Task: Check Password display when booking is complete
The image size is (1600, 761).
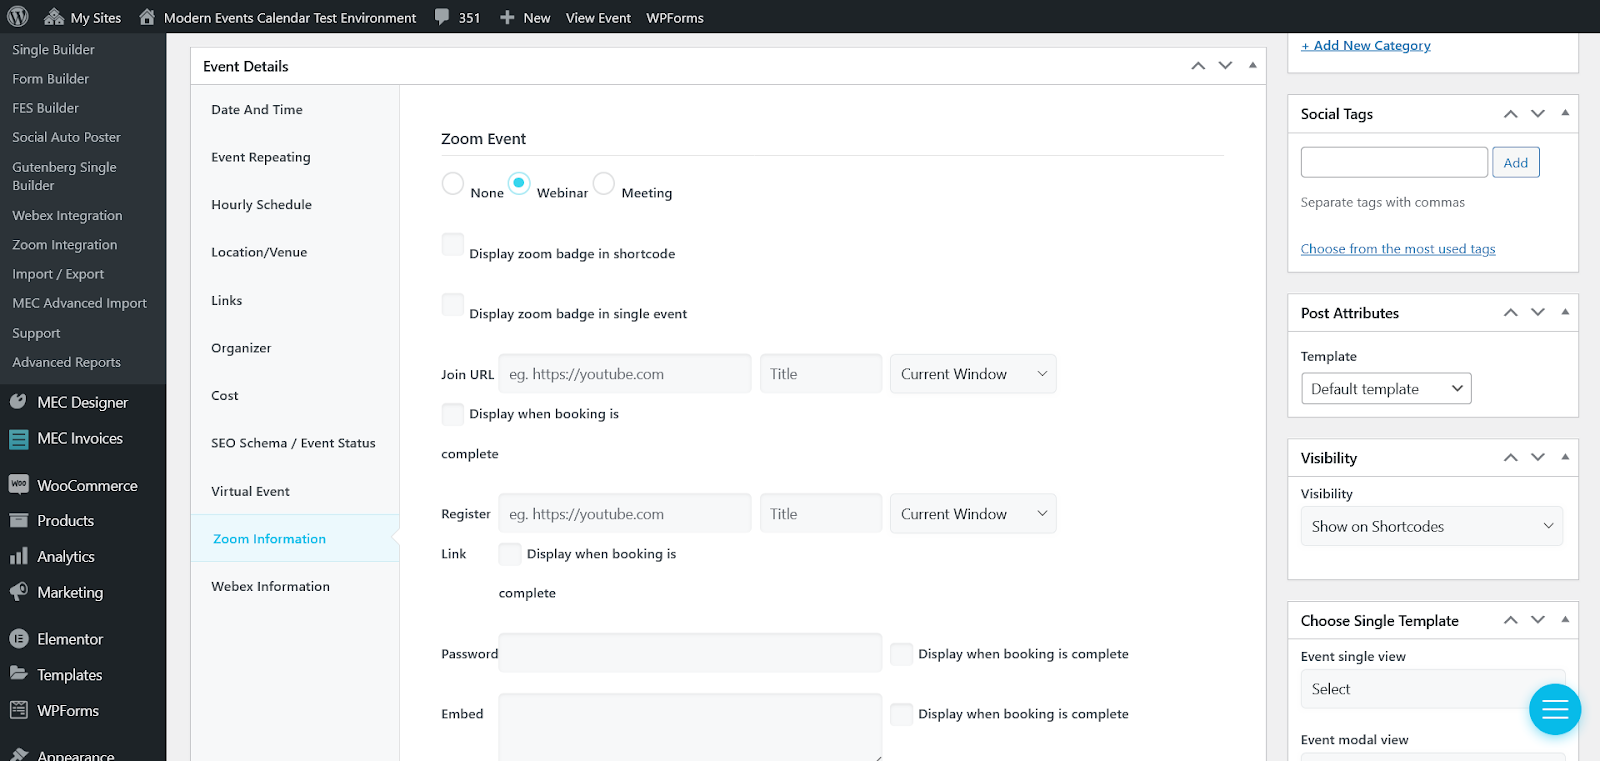Action: click(x=901, y=654)
